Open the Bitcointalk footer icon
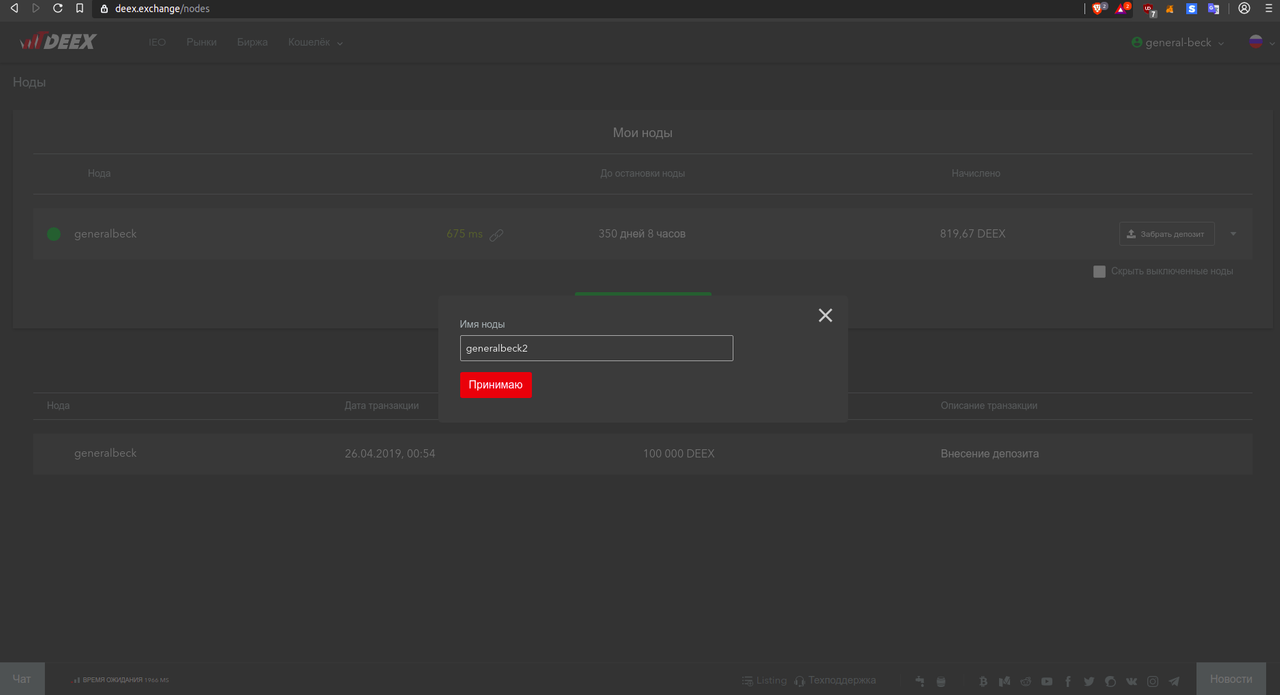This screenshot has height=695, width=1280. pos(983,681)
